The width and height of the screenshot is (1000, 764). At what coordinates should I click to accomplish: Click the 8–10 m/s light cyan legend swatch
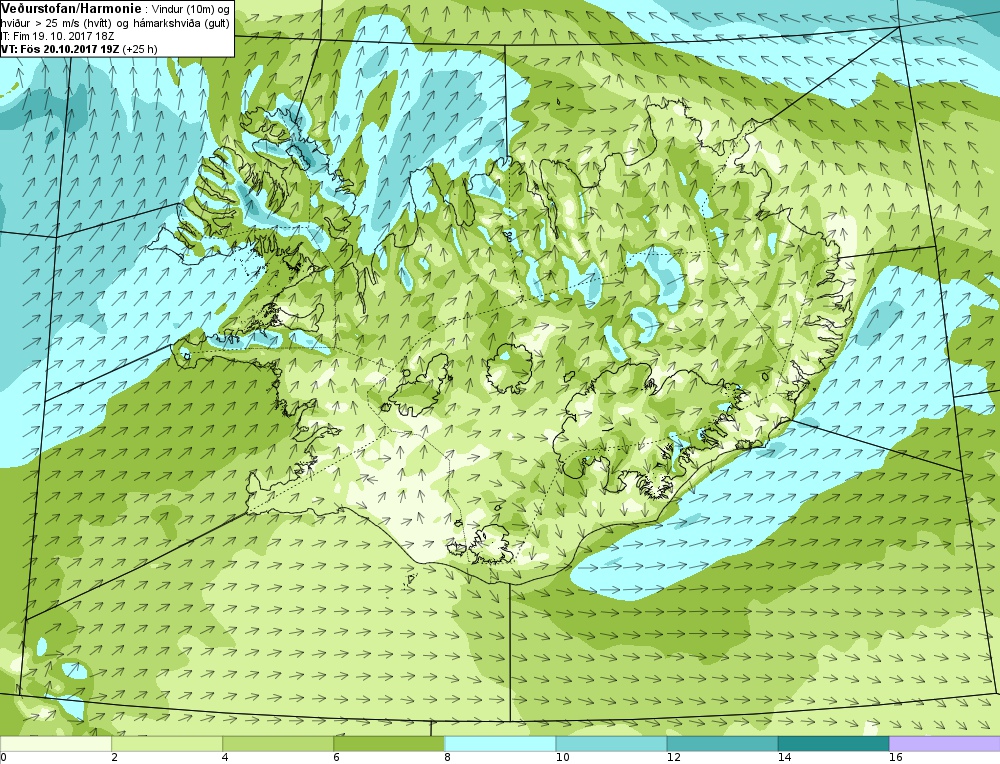pyautogui.click(x=500, y=744)
